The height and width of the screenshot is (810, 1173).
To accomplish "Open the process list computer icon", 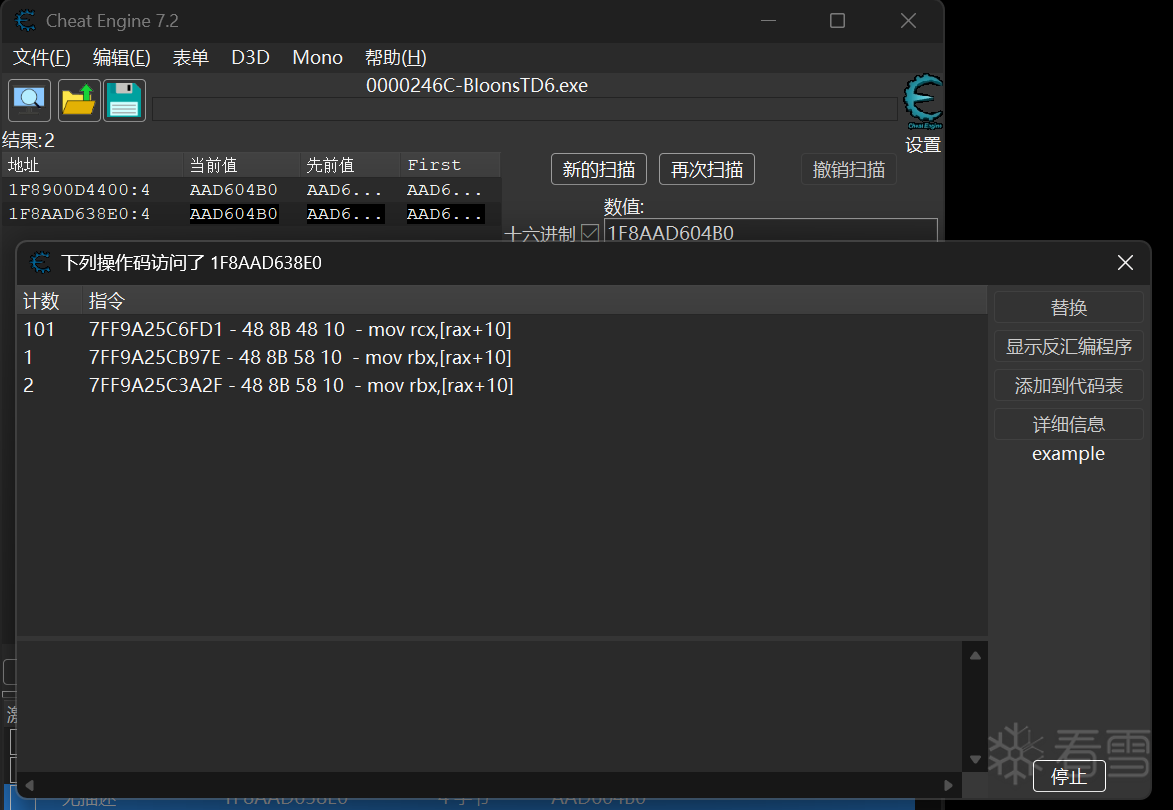I will coord(29,100).
